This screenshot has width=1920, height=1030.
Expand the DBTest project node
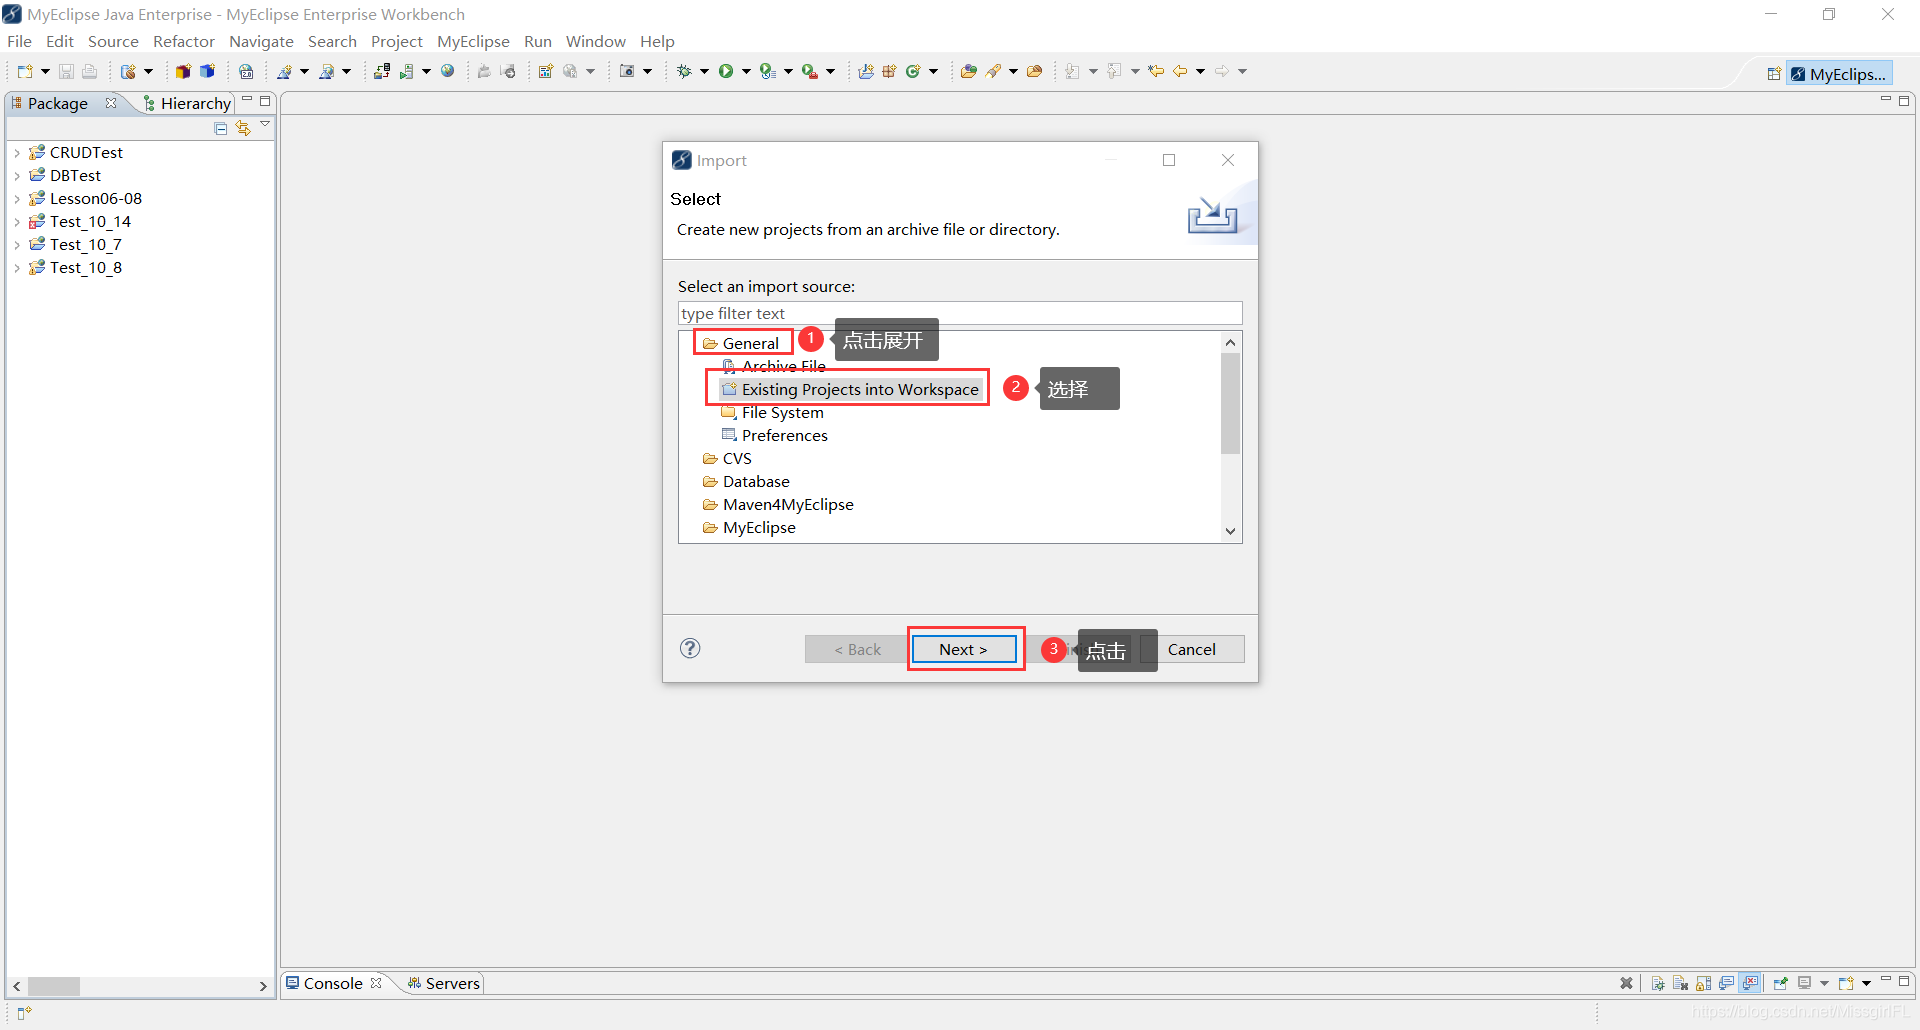tap(17, 176)
